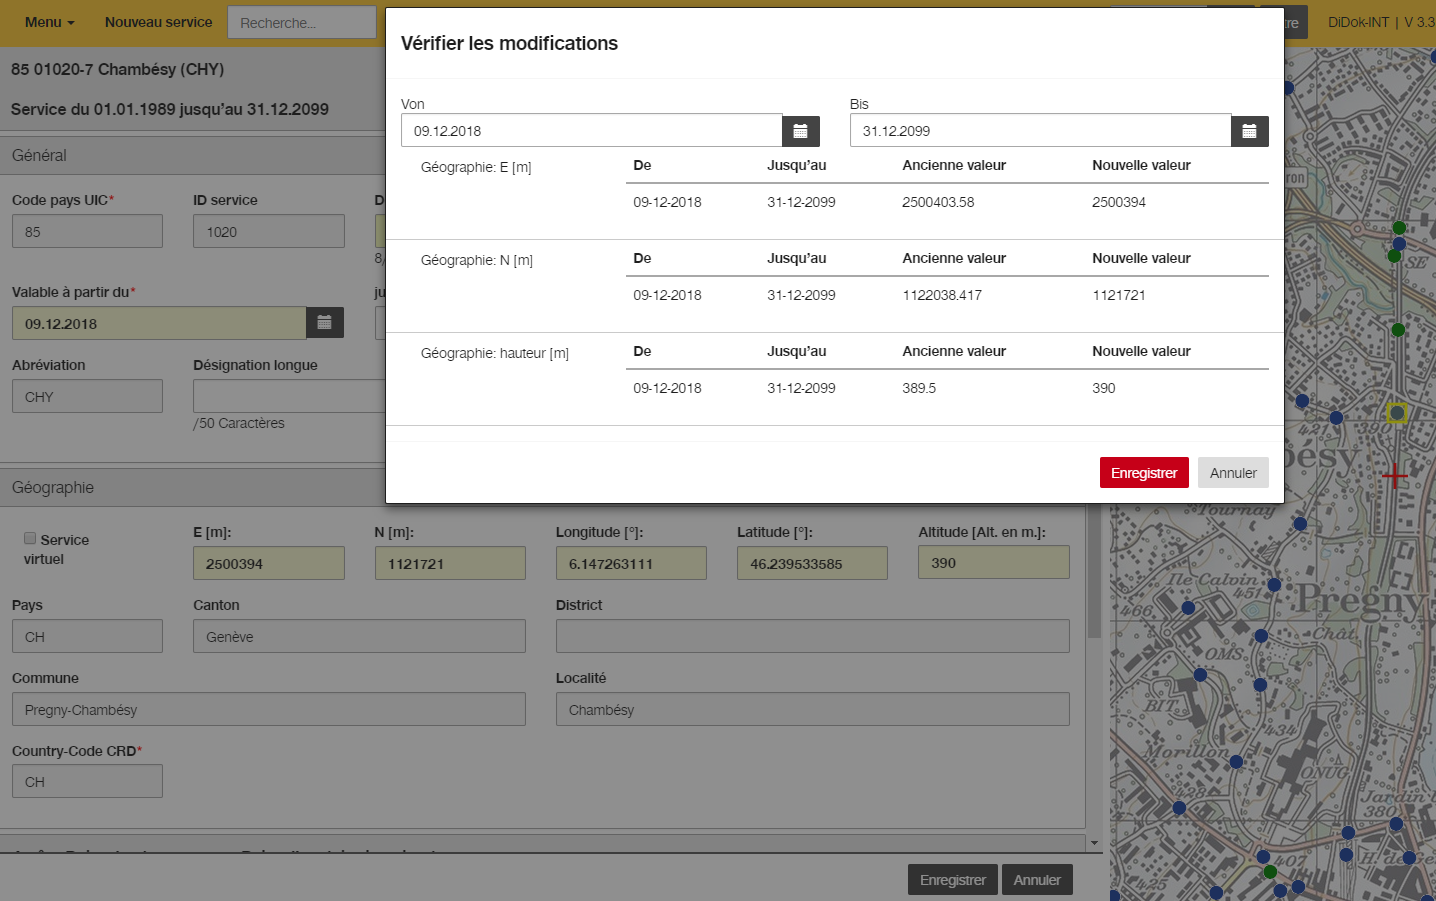Click the bottom Annuler button of the form
This screenshot has width=1436, height=901.
click(x=1037, y=880)
